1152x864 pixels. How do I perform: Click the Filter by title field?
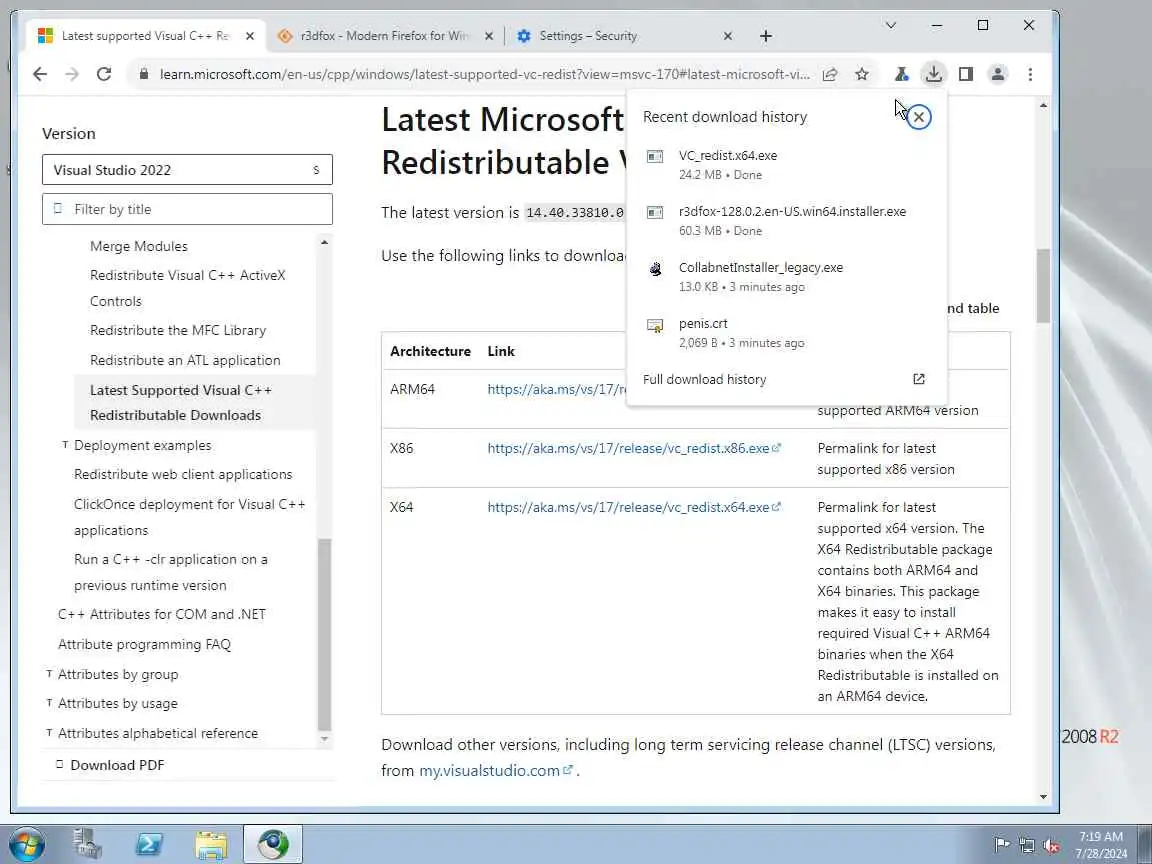tap(187, 209)
